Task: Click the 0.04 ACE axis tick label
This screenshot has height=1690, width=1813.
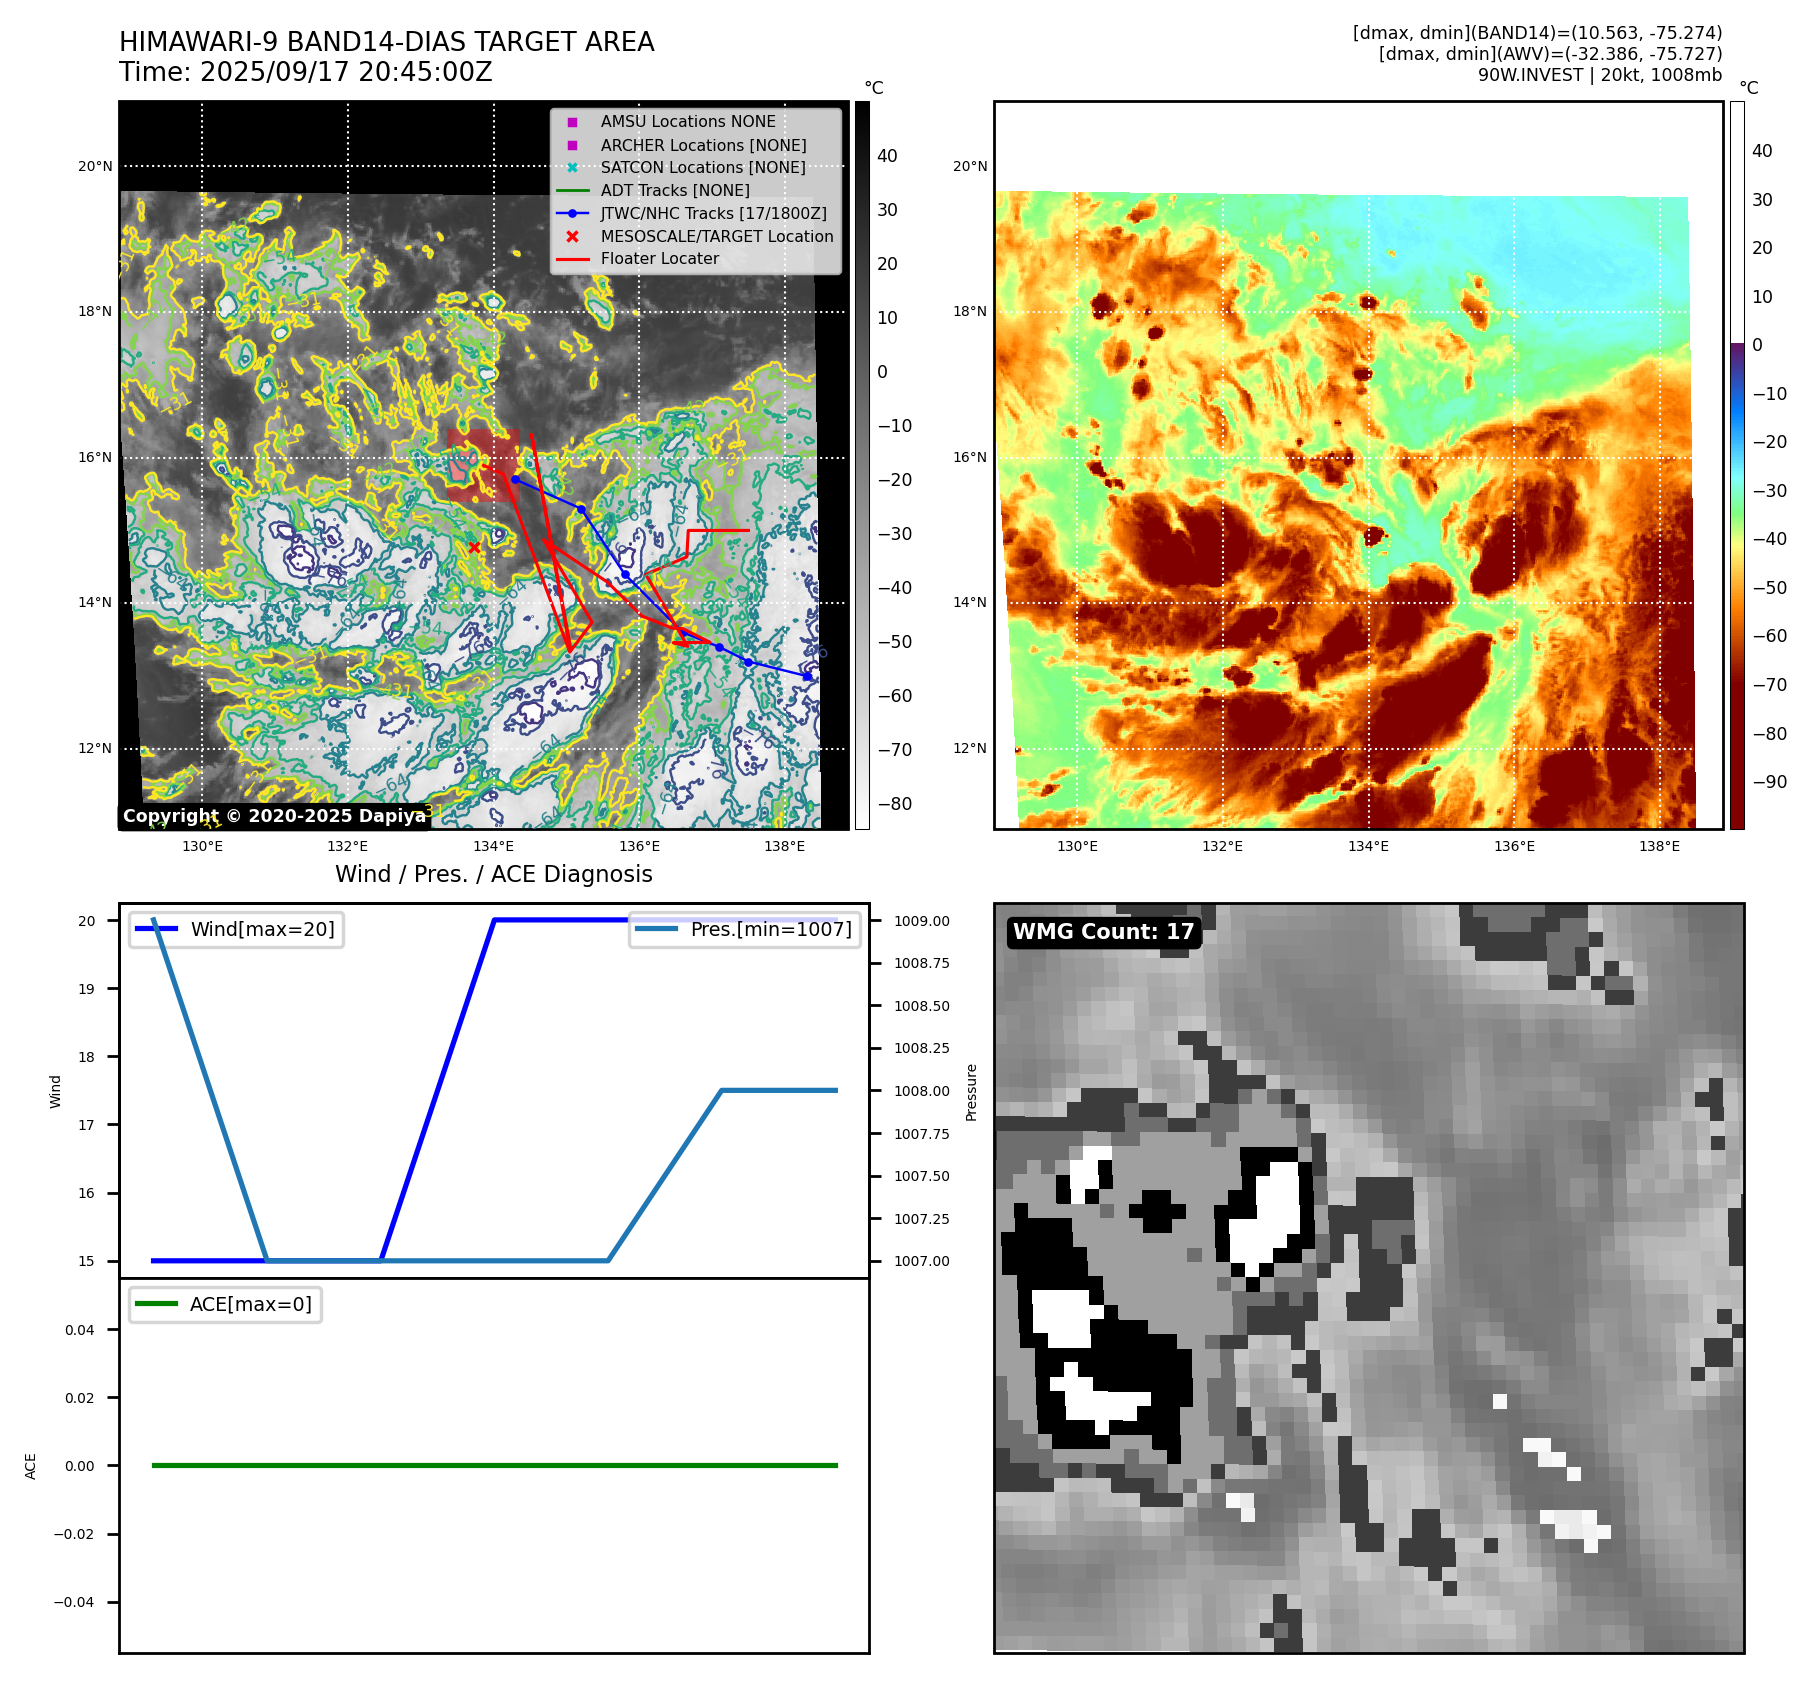Action: [80, 1330]
